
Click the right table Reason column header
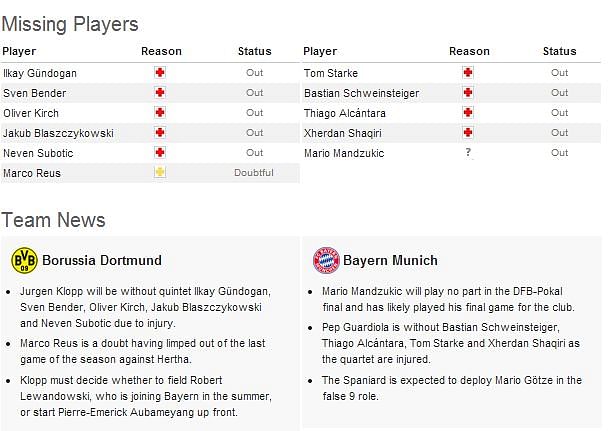[469, 51]
